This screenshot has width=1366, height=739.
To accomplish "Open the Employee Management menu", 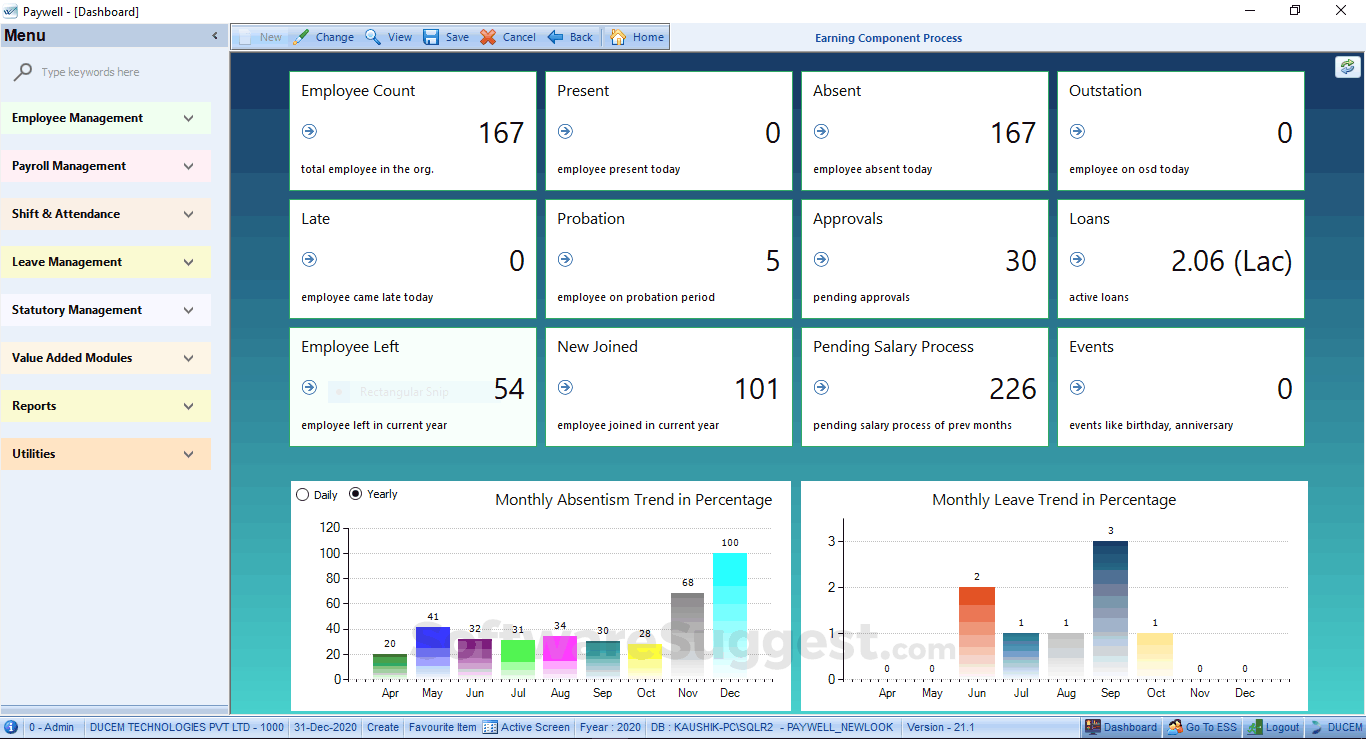I will pos(105,117).
